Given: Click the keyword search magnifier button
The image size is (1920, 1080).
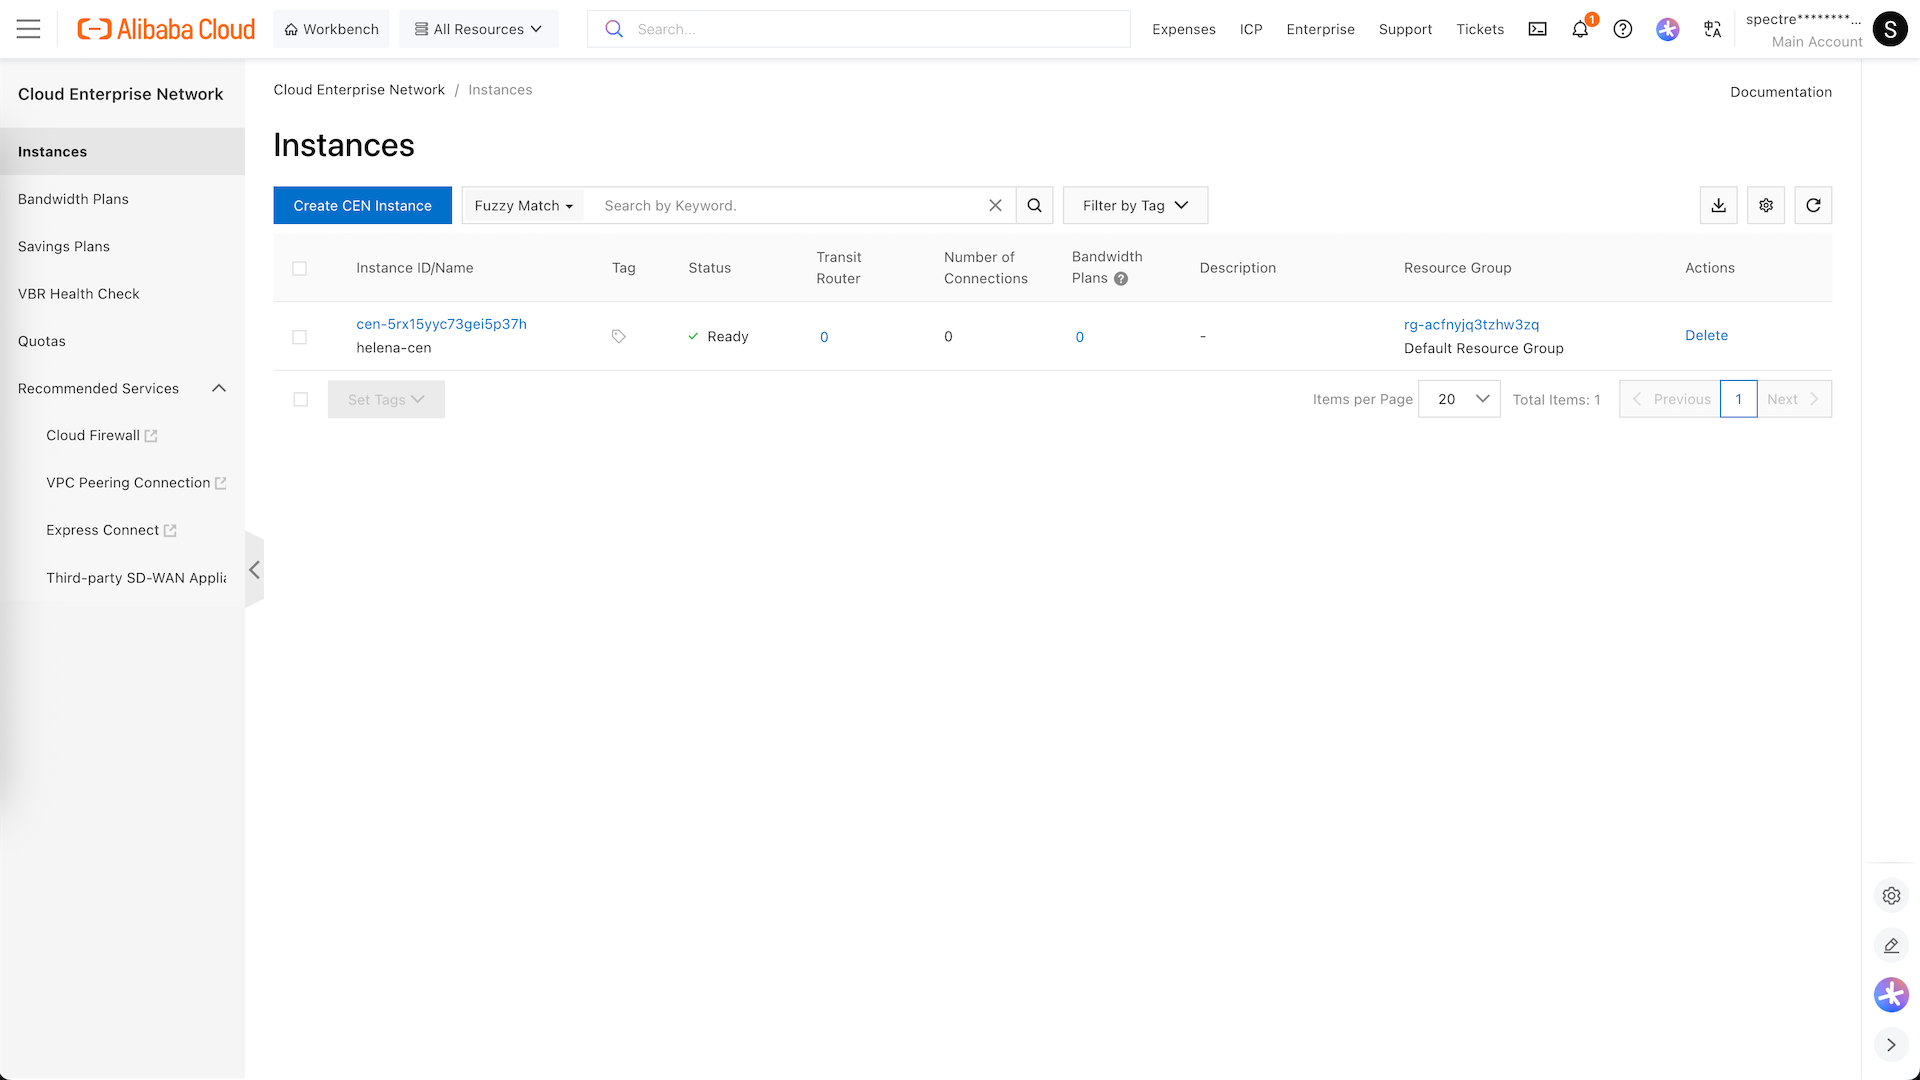Looking at the screenshot, I should (1034, 205).
